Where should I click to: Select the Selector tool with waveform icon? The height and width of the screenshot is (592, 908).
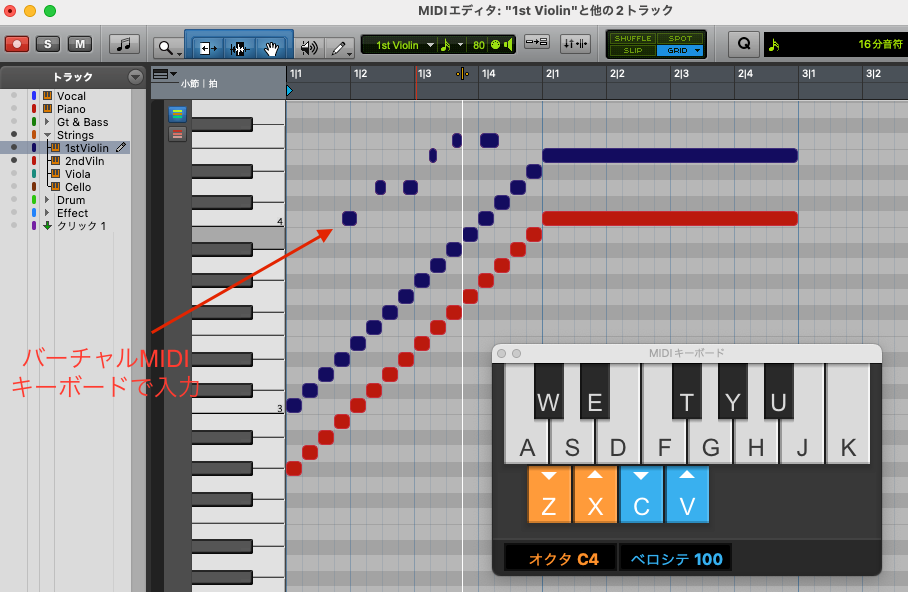pyautogui.click(x=239, y=48)
